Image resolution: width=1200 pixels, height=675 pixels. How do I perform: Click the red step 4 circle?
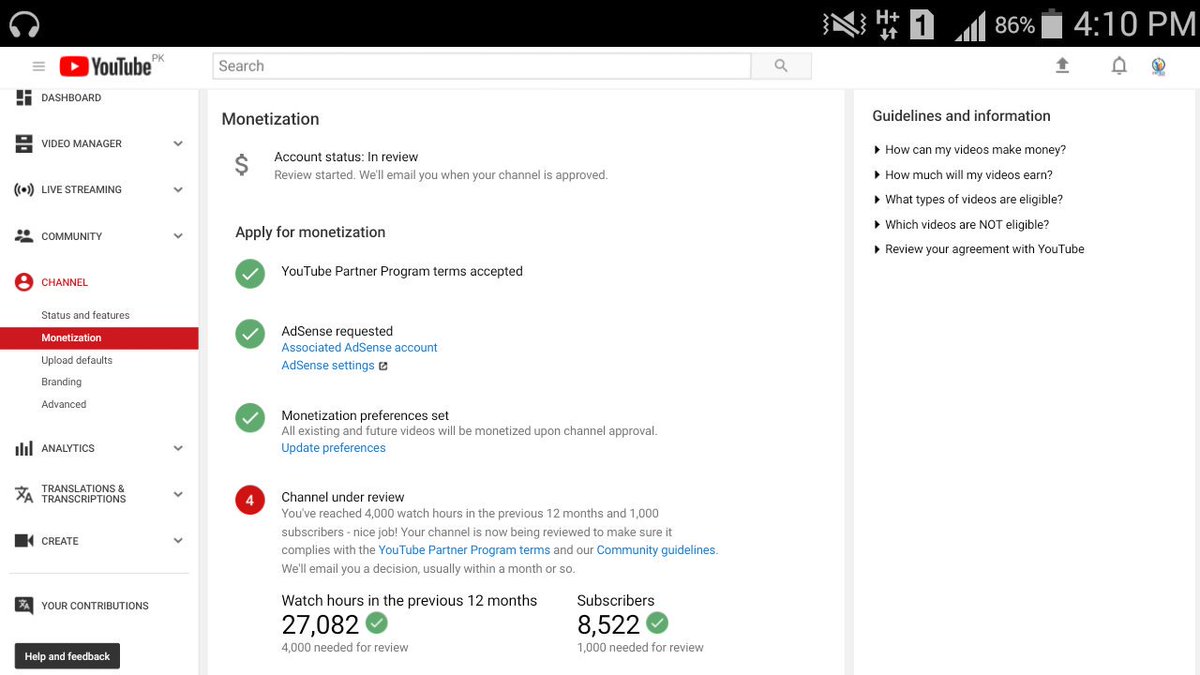pyautogui.click(x=250, y=499)
